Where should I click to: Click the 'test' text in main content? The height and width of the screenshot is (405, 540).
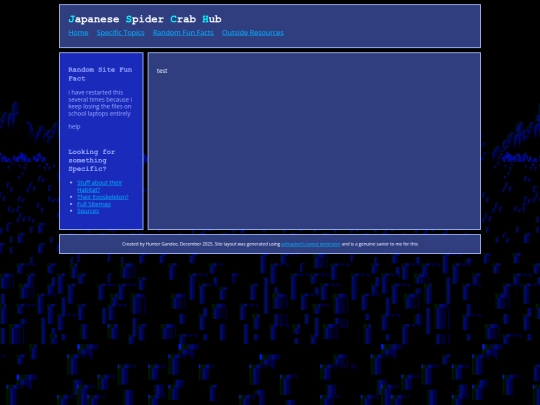click(162, 71)
